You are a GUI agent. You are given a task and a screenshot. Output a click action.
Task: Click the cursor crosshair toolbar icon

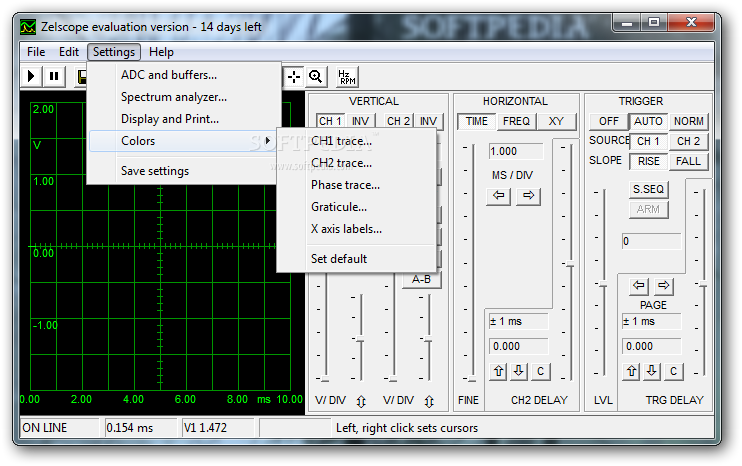pos(294,77)
